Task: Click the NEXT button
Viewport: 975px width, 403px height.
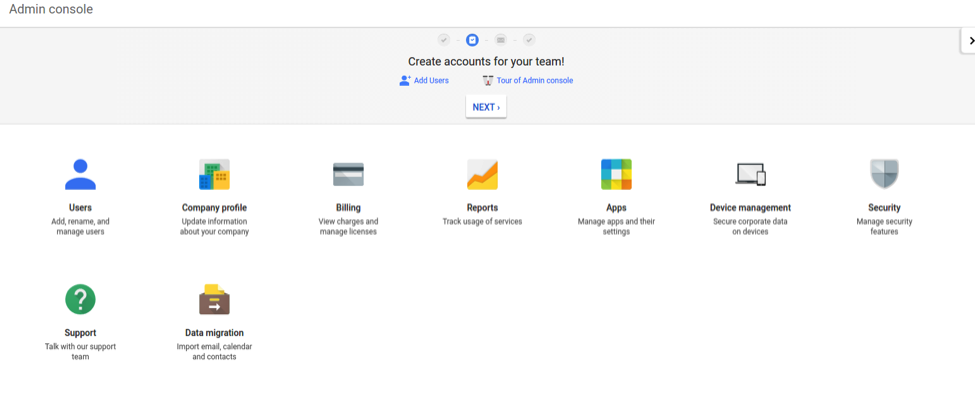Action: [x=486, y=107]
